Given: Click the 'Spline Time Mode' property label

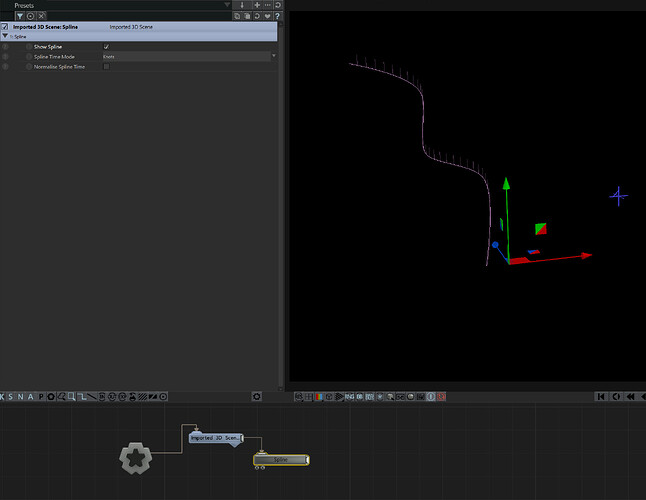Looking at the screenshot, I should point(54,56).
